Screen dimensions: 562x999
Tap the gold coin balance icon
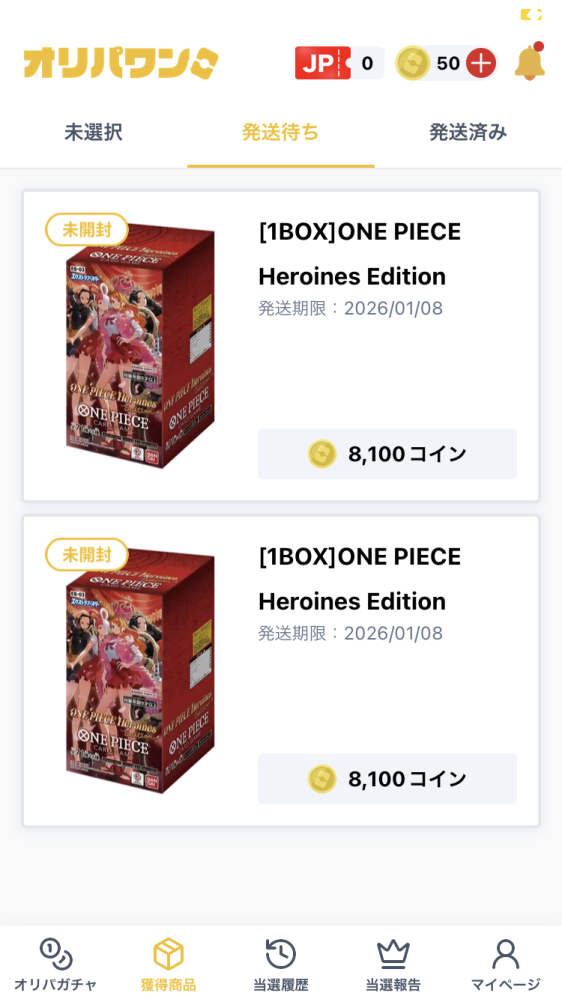412,63
